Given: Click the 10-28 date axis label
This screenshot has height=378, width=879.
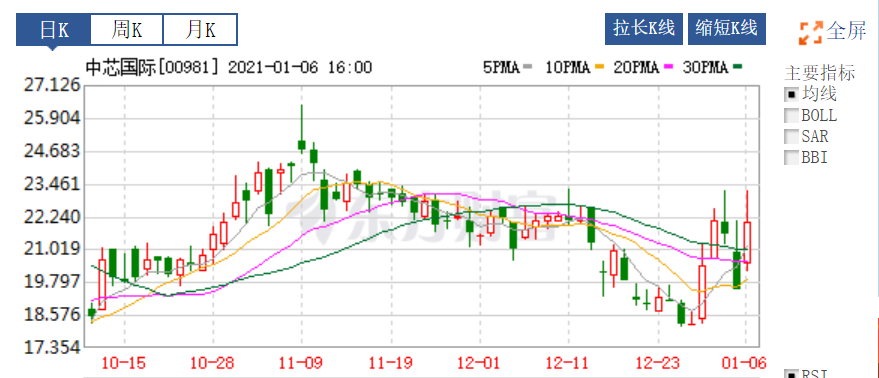Looking at the screenshot, I should [x=212, y=363].
